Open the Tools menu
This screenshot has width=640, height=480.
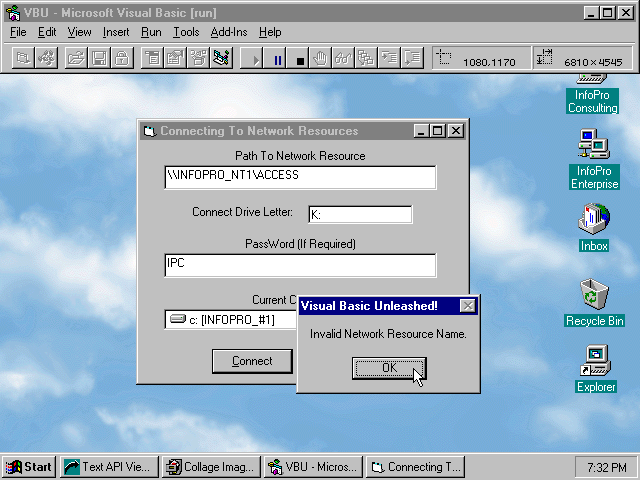(186, 32)
